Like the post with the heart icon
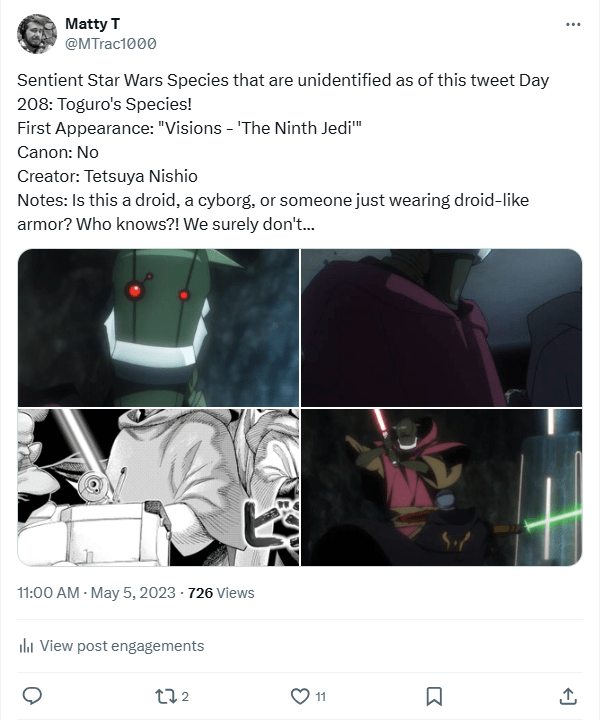This screenshot has width=602, height=720. point(300,695)
